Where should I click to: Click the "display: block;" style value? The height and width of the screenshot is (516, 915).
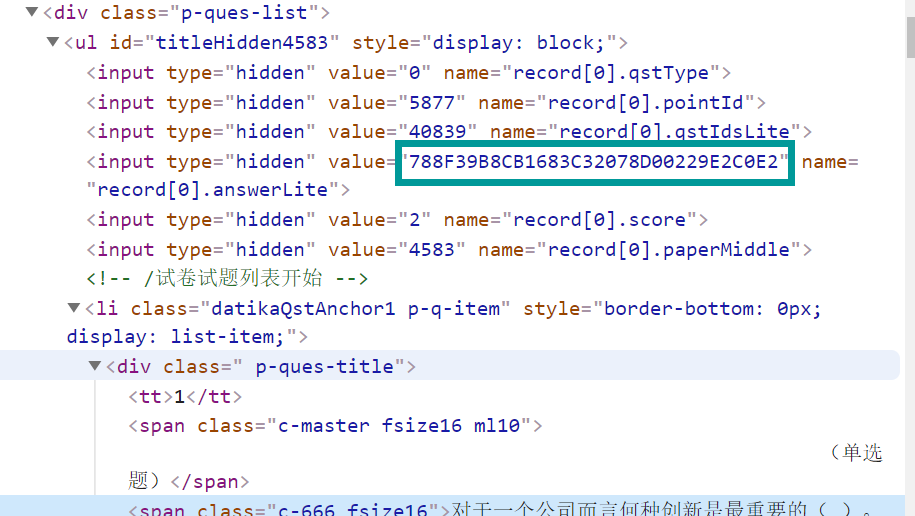pos(519,43)
